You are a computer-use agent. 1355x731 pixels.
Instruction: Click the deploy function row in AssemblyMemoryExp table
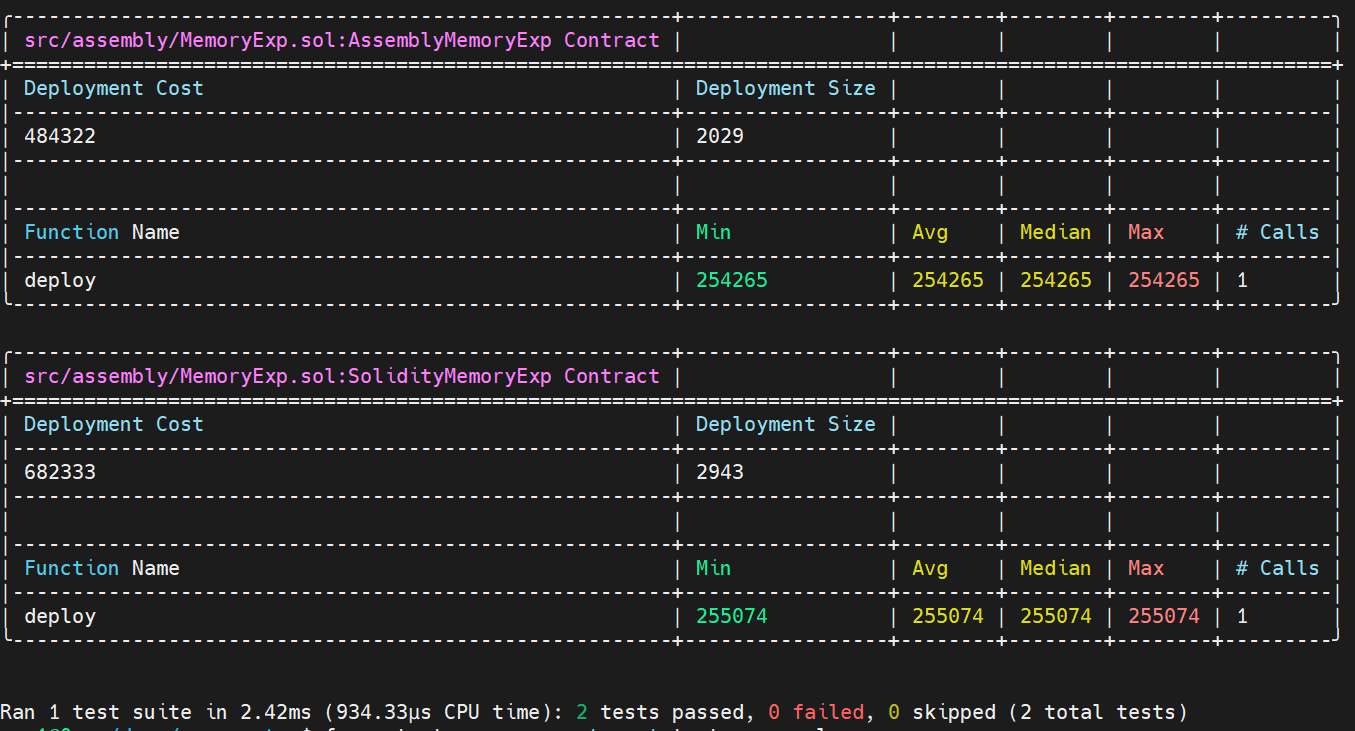671,280
